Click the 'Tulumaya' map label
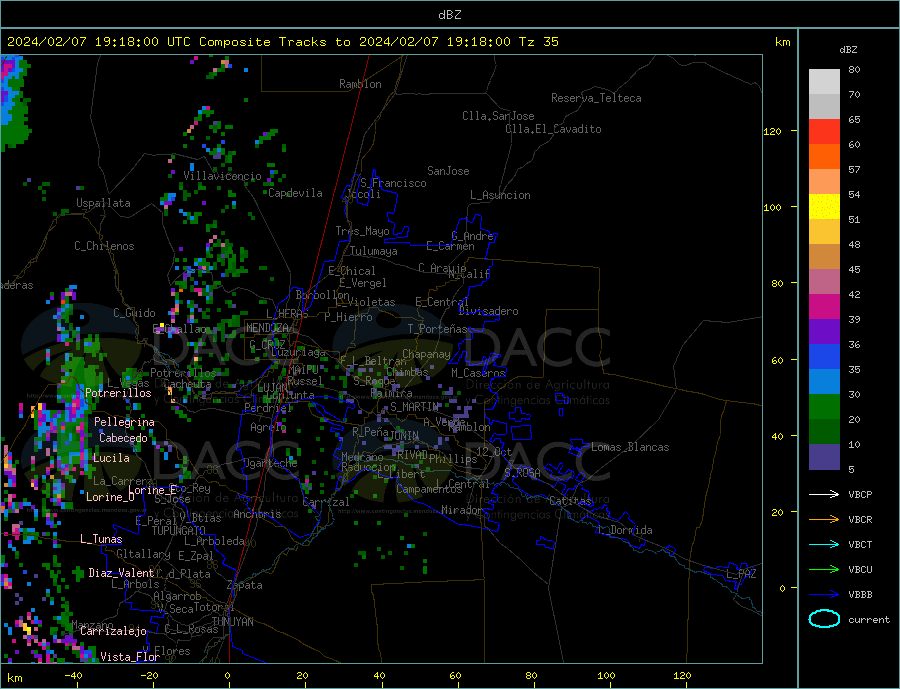 coord(374,251)
